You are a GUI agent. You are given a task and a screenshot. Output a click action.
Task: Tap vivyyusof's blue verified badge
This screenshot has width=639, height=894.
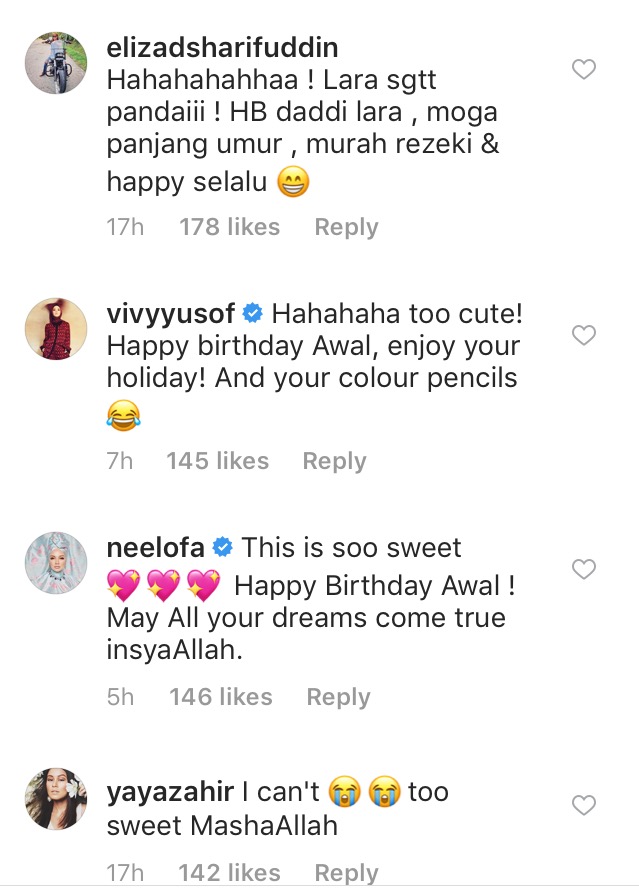pyautogui.click(x=253, y=314)
